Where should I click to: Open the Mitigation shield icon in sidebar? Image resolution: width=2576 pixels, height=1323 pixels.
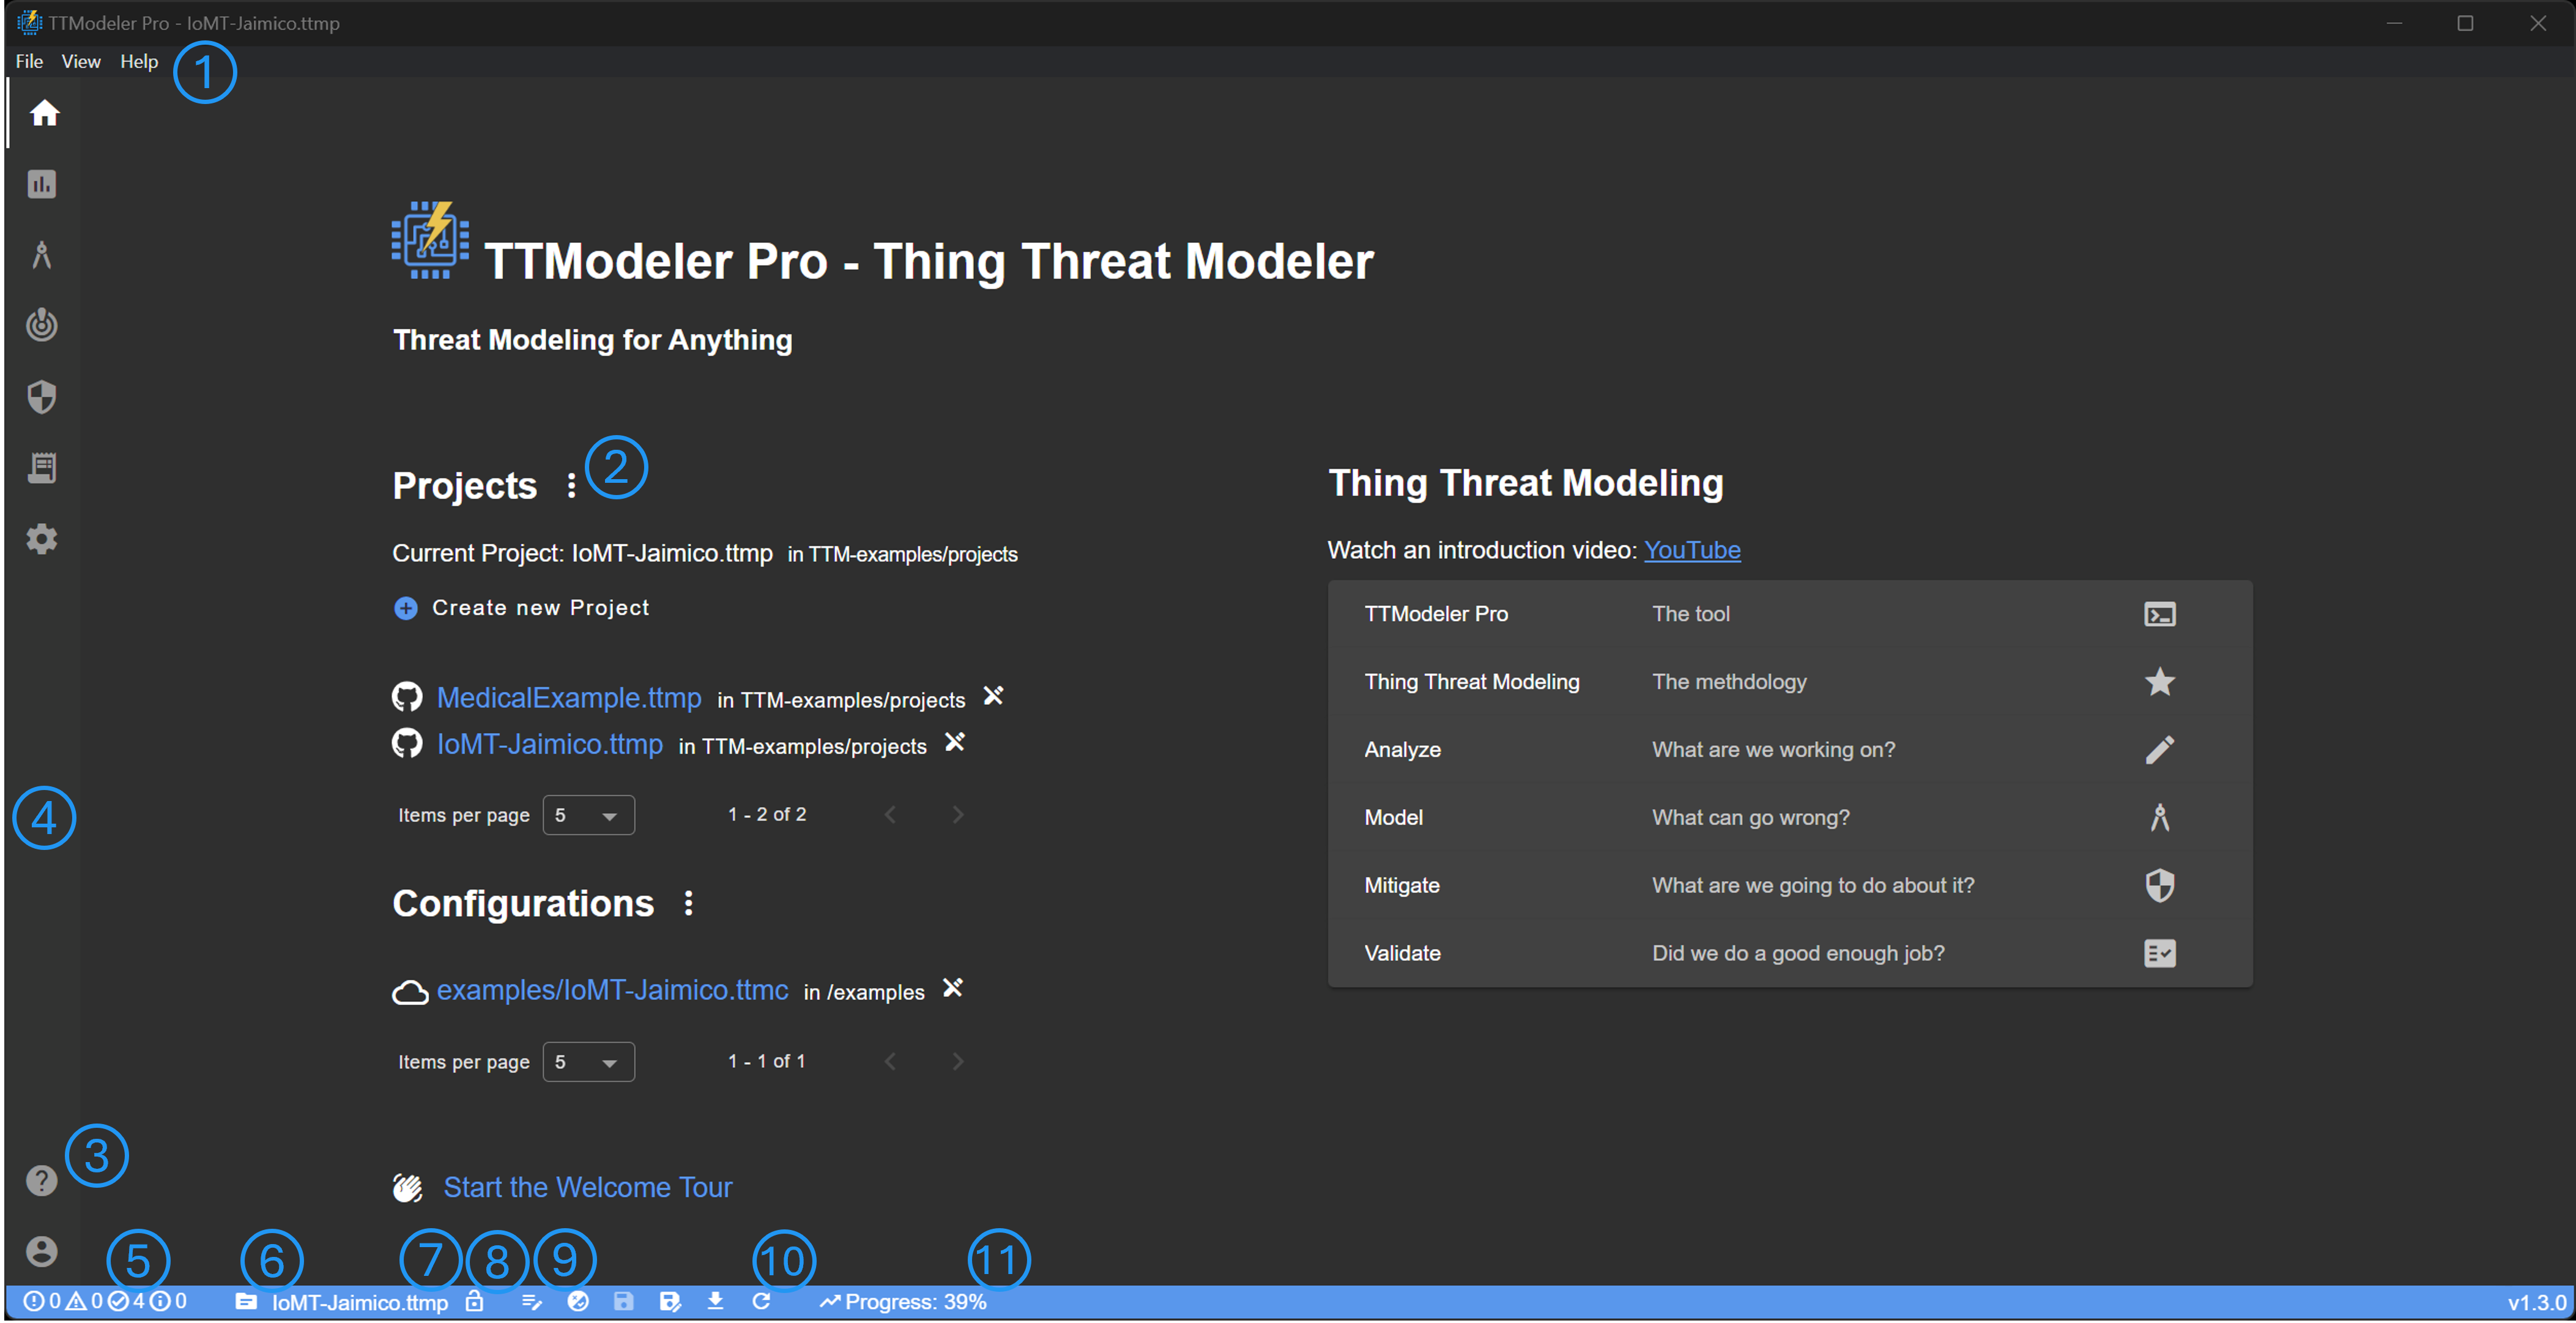42,397
